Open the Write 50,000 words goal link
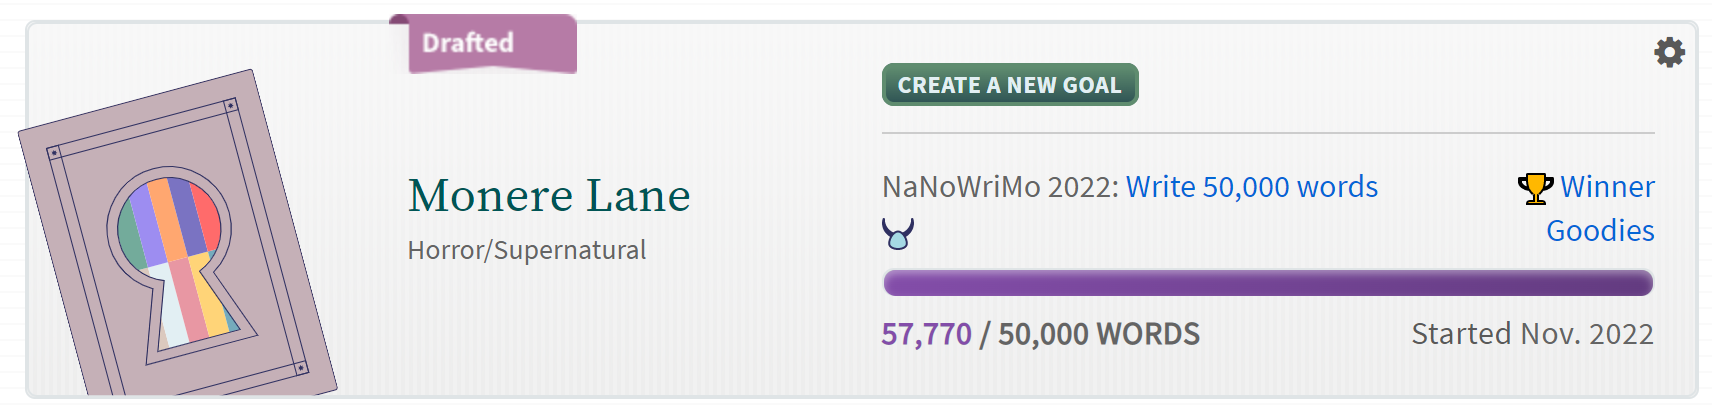Screen dimensions: 1712x418 coord(1251,187)
